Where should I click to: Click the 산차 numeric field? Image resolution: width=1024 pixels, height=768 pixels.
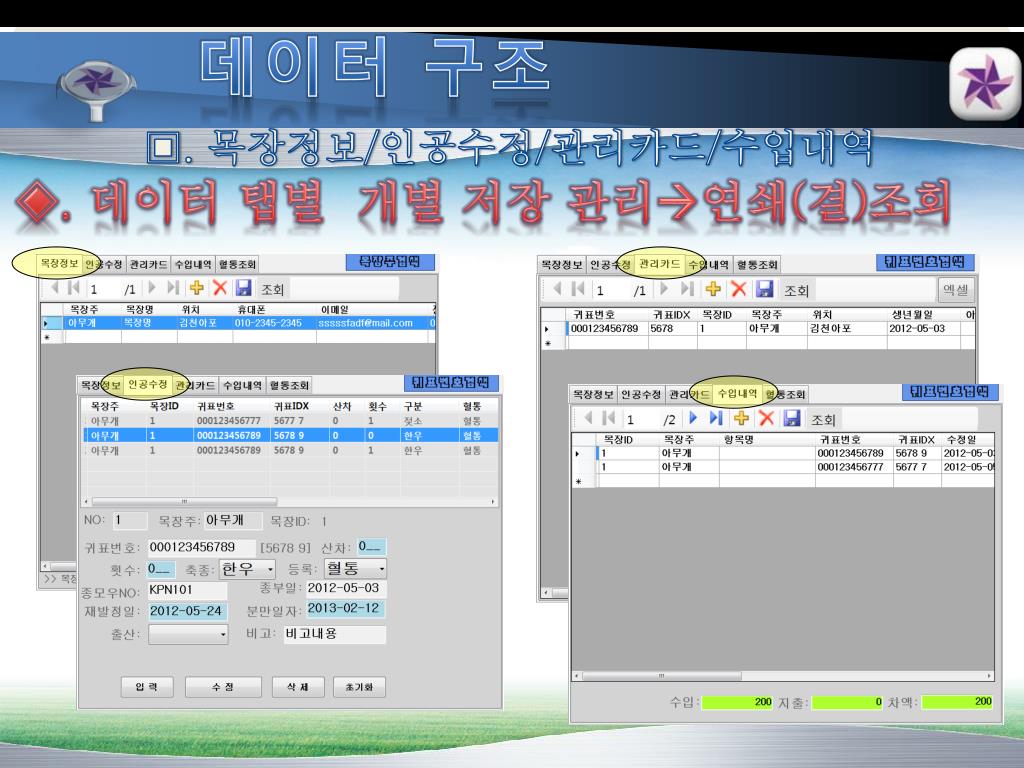click(372, 547)
